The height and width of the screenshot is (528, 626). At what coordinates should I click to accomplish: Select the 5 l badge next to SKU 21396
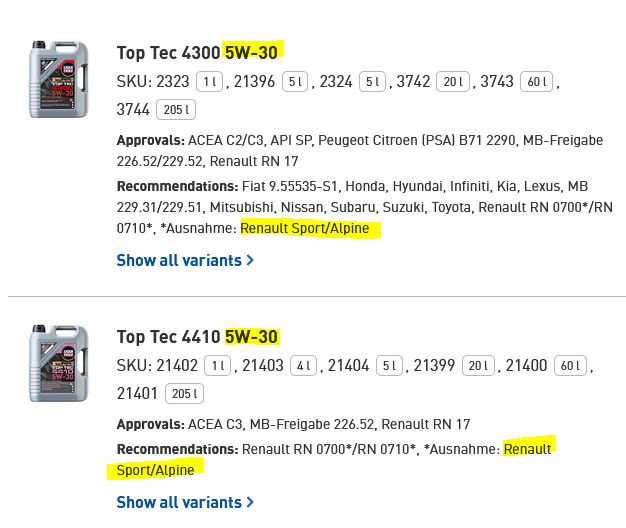(295, 82)
